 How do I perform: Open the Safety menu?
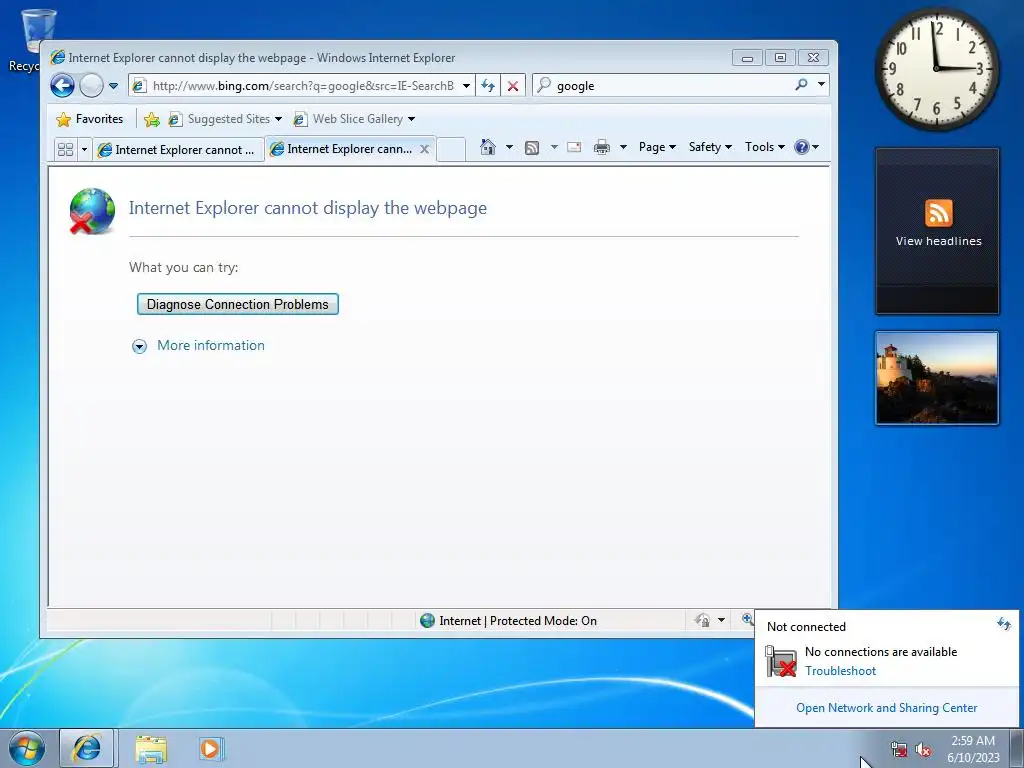point(711,147)
